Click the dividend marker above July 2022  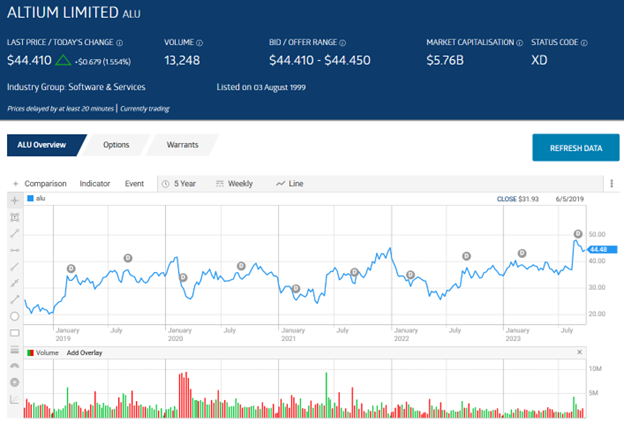(x=466, y=256)
